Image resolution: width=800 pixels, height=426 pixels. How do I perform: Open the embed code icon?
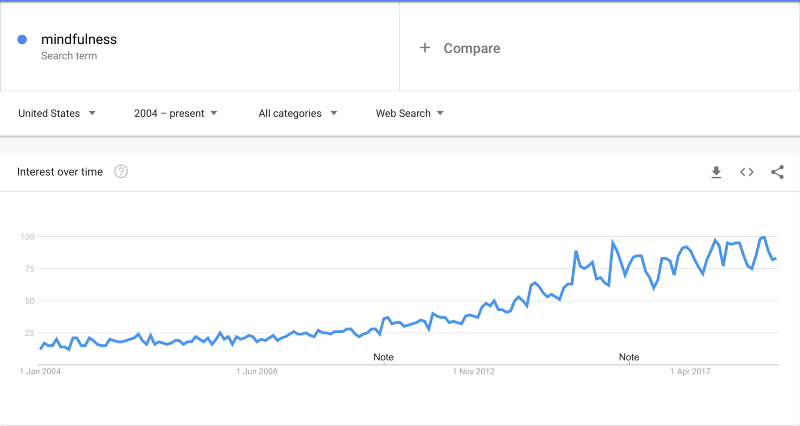(x=746, y=172)
